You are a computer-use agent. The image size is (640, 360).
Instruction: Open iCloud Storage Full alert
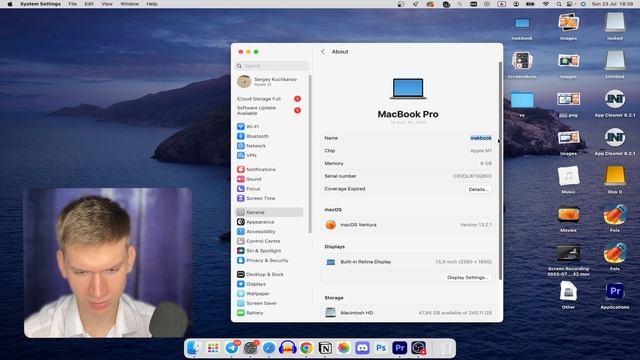tap(269, 99)
